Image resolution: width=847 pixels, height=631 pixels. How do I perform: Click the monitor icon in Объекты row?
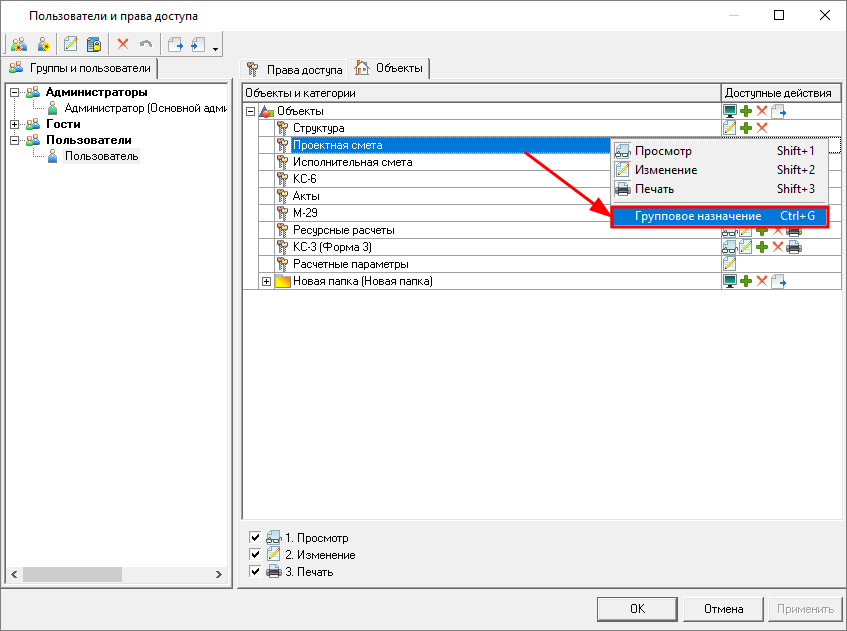[730, 111]
